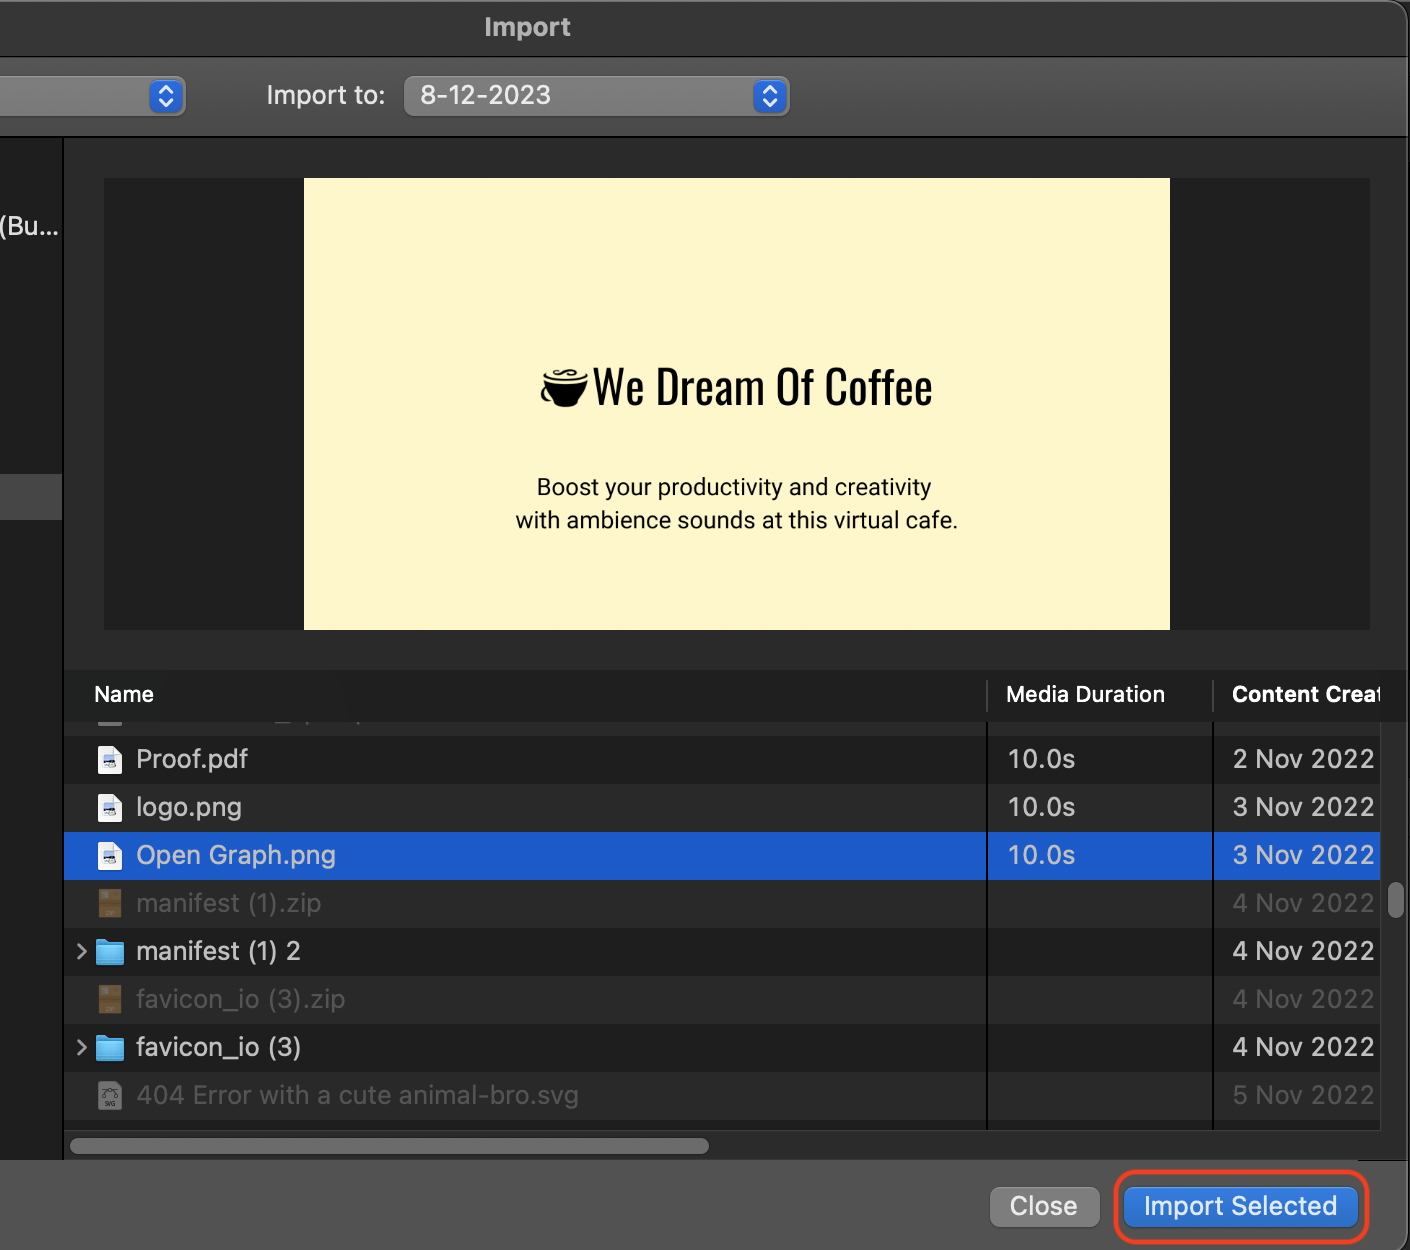The width and height of the screenshot is (1410, 1250).
Task: Expand the manifest (1) 2 folder
Action: (x=80, y=951)
